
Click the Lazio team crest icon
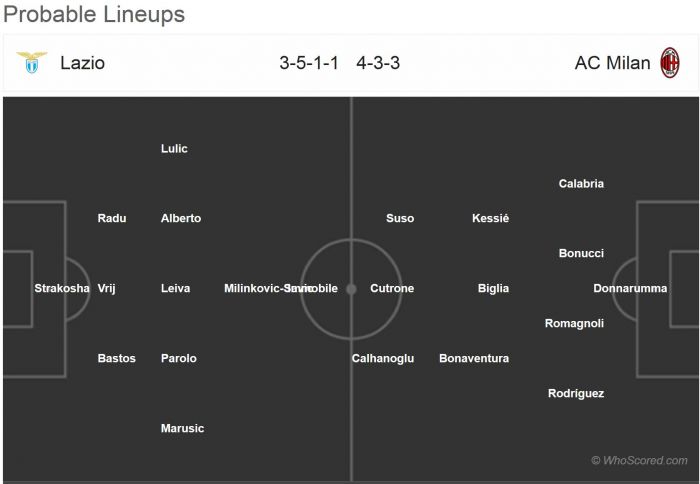click(32, 63)
